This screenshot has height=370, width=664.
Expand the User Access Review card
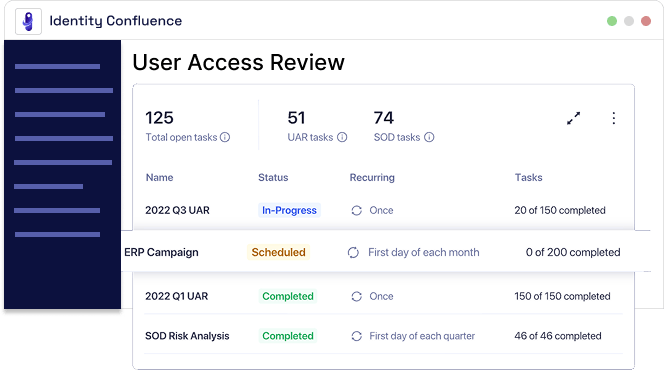[574, 118]
